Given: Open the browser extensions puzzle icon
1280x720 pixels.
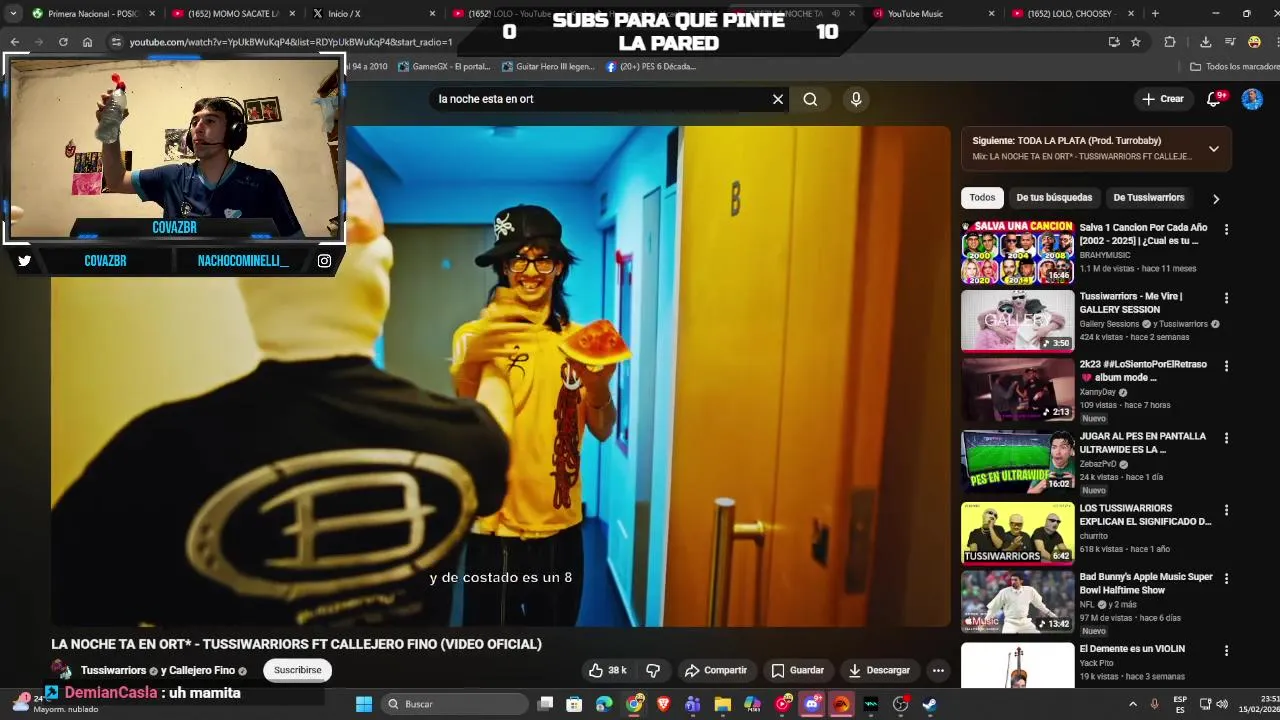Looking at the screenshot, I should coord(1170,42).
